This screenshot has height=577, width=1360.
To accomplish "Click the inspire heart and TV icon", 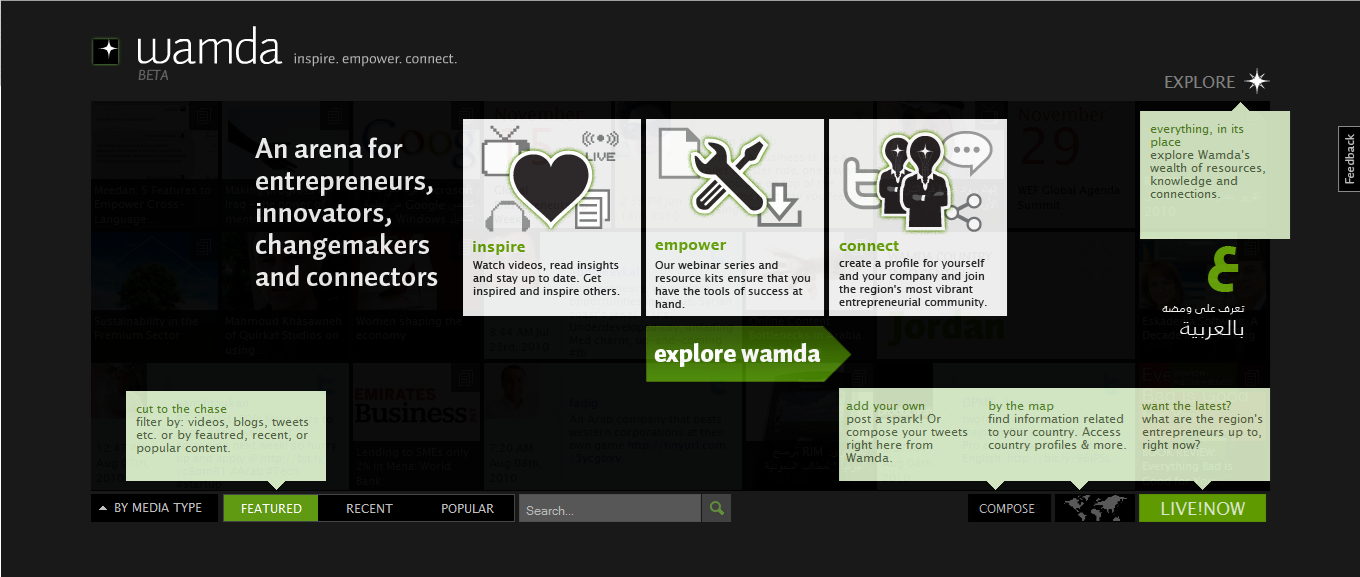I will 550,178.
